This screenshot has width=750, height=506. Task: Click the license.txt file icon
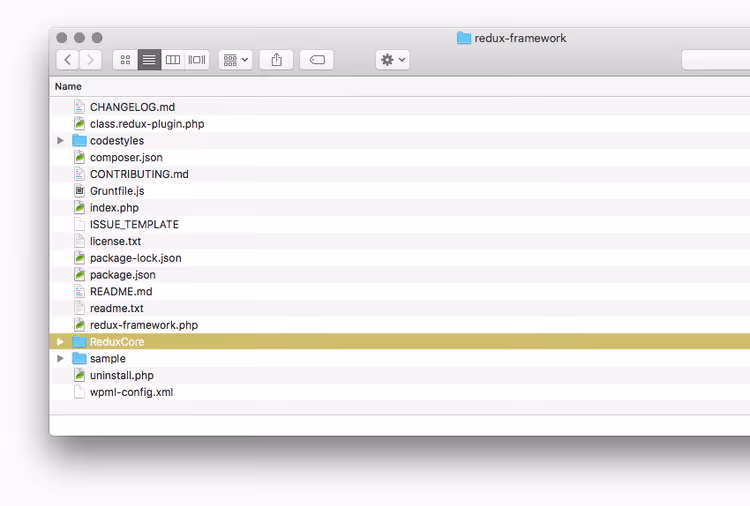[x=79, y=241]
